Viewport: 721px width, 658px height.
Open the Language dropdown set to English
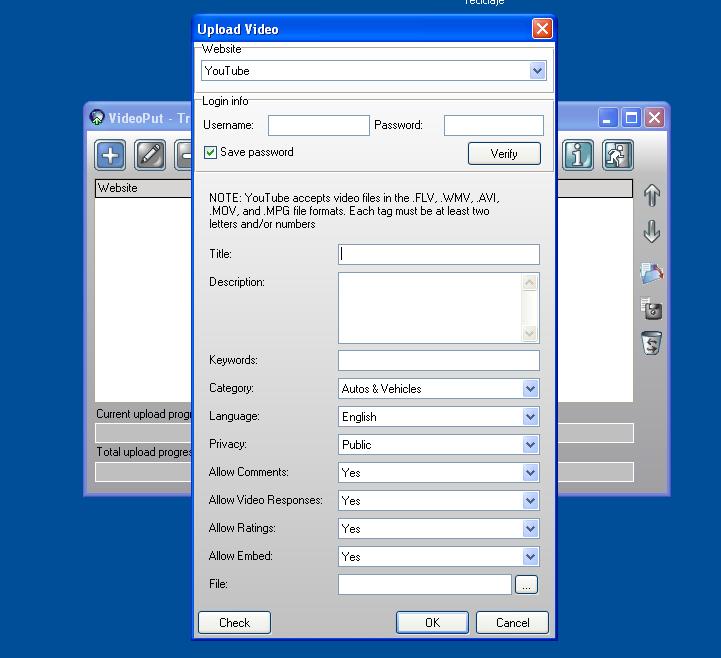click(x=439, y=417)
